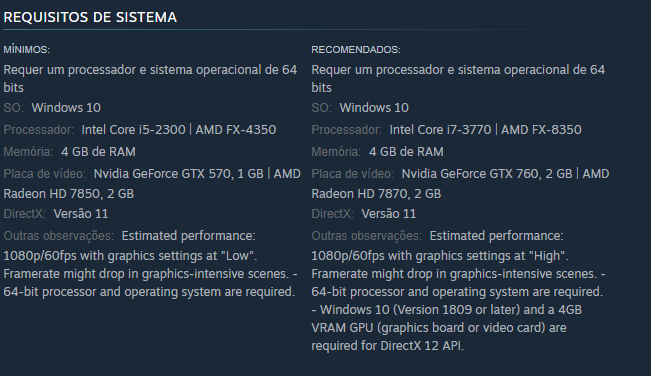Click the DirectX 12 API requirement note
The image size is (651, 376).
pyautogui.click(x=447, y=327)
